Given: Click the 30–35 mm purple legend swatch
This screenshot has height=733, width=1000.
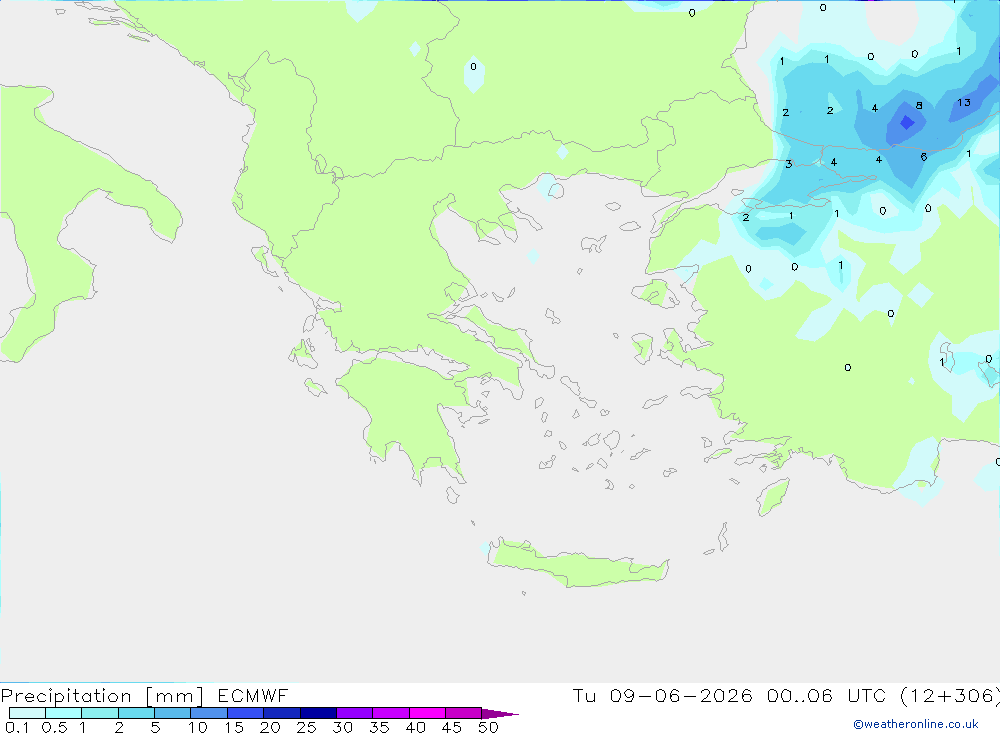Looking at the screenshot, I should [x=355, y=713].
